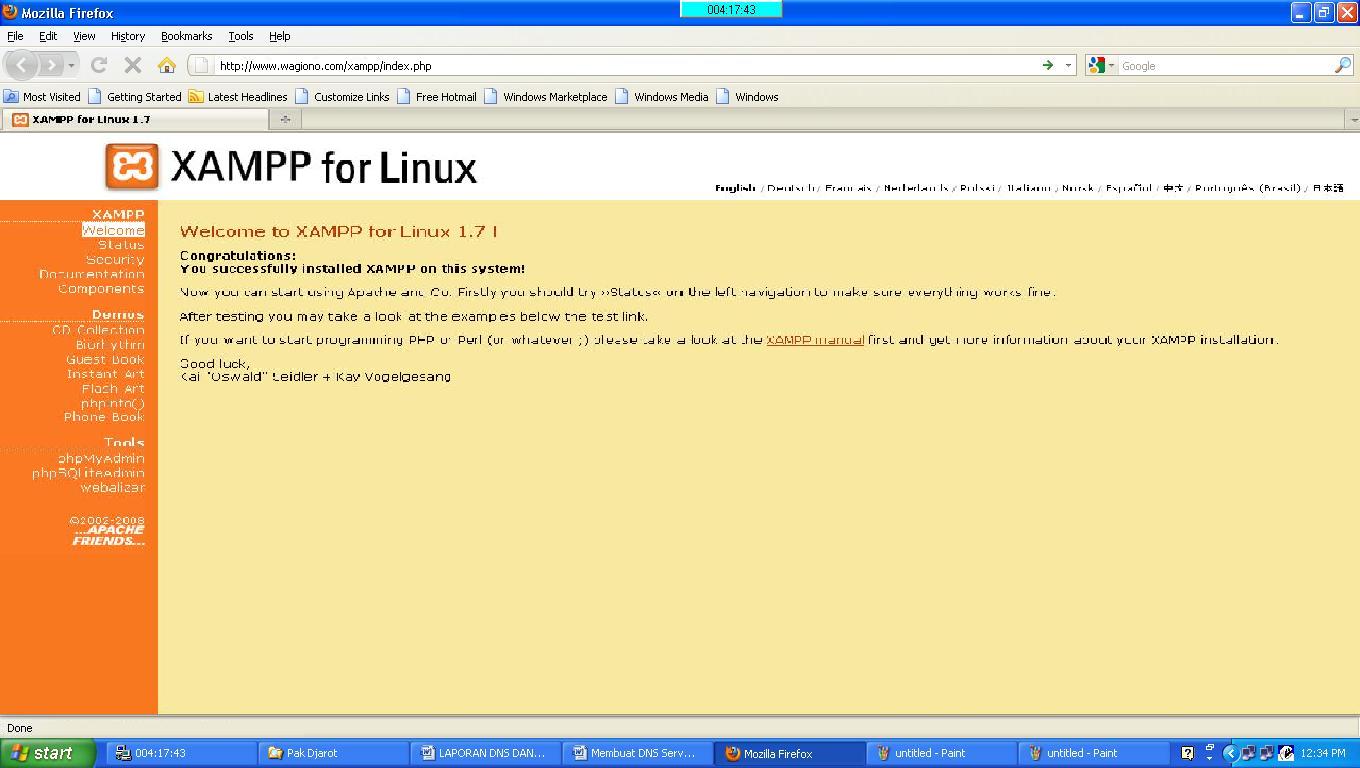This screenshot has height=768, width=1360.
Task: Open the Windows bookmark
Action: [x=747, y=97]
